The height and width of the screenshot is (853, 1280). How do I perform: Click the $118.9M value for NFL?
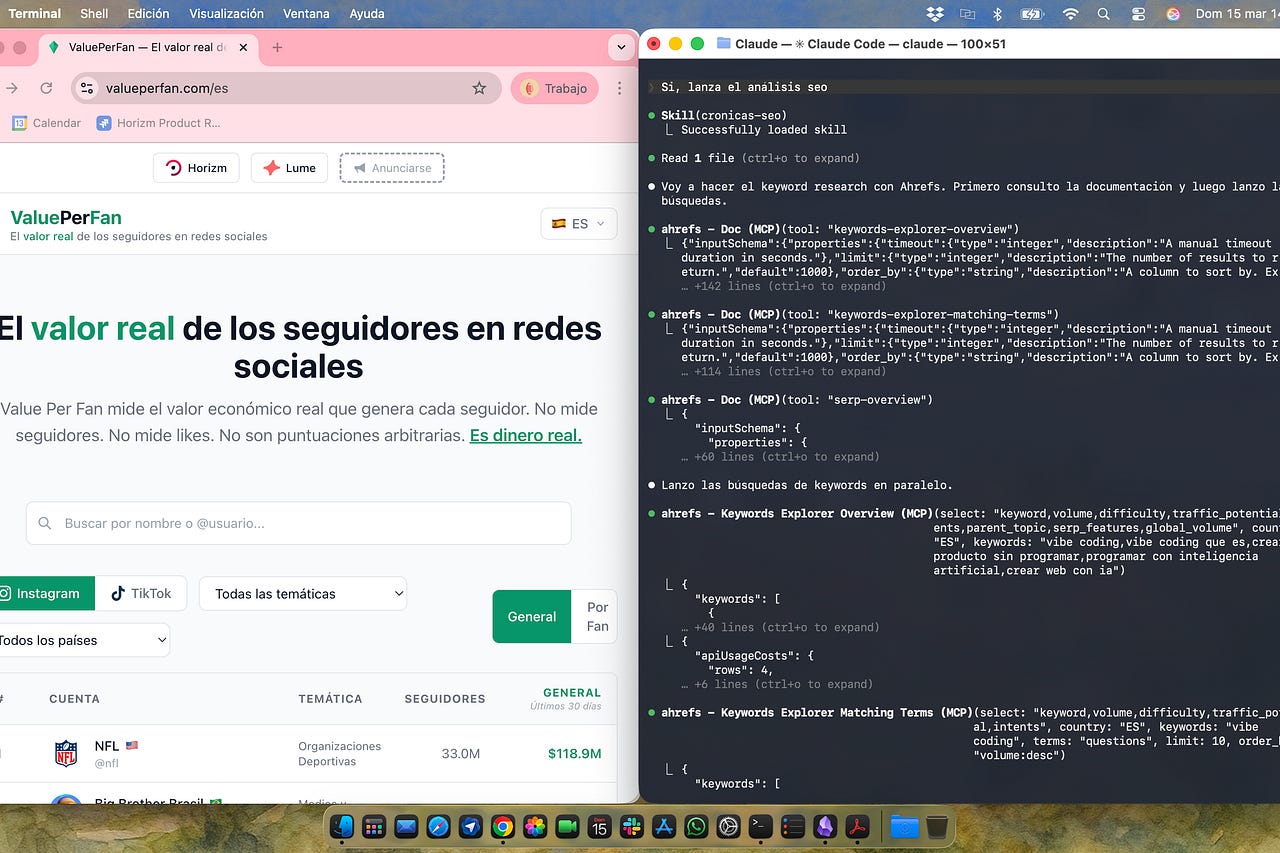tap(575, 753)
